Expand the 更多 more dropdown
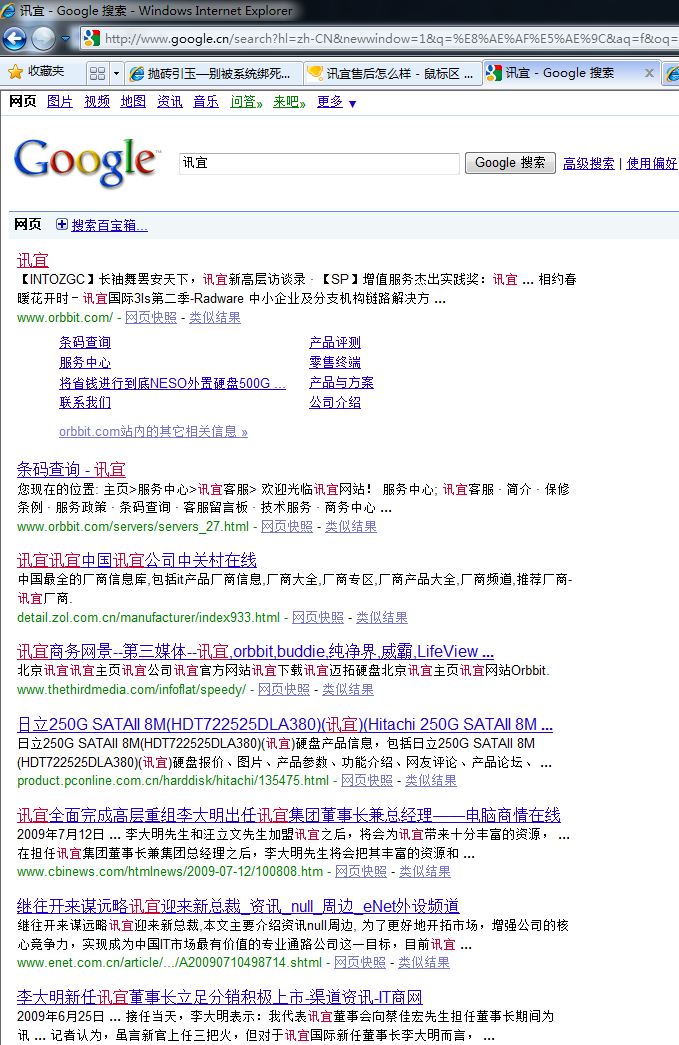Viewport: 679px width, 1045px height. 337,102
